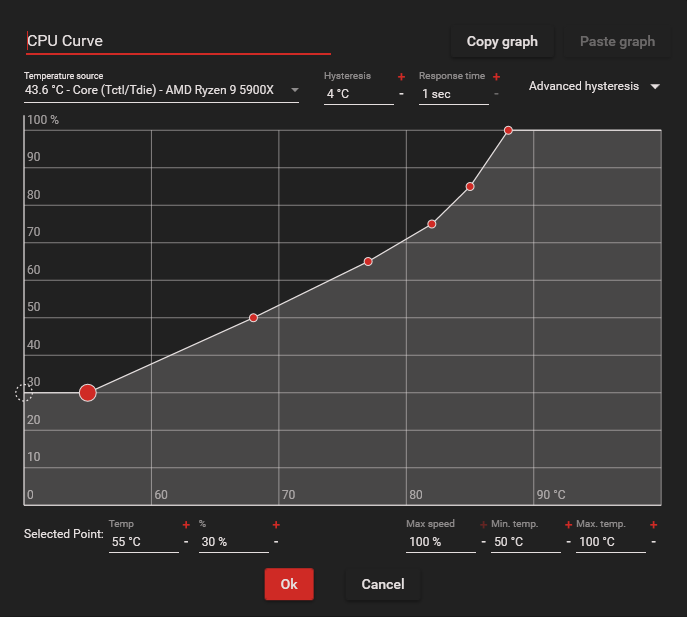
Task: Select the curve point at 65 %
Action: coord(368,262)
